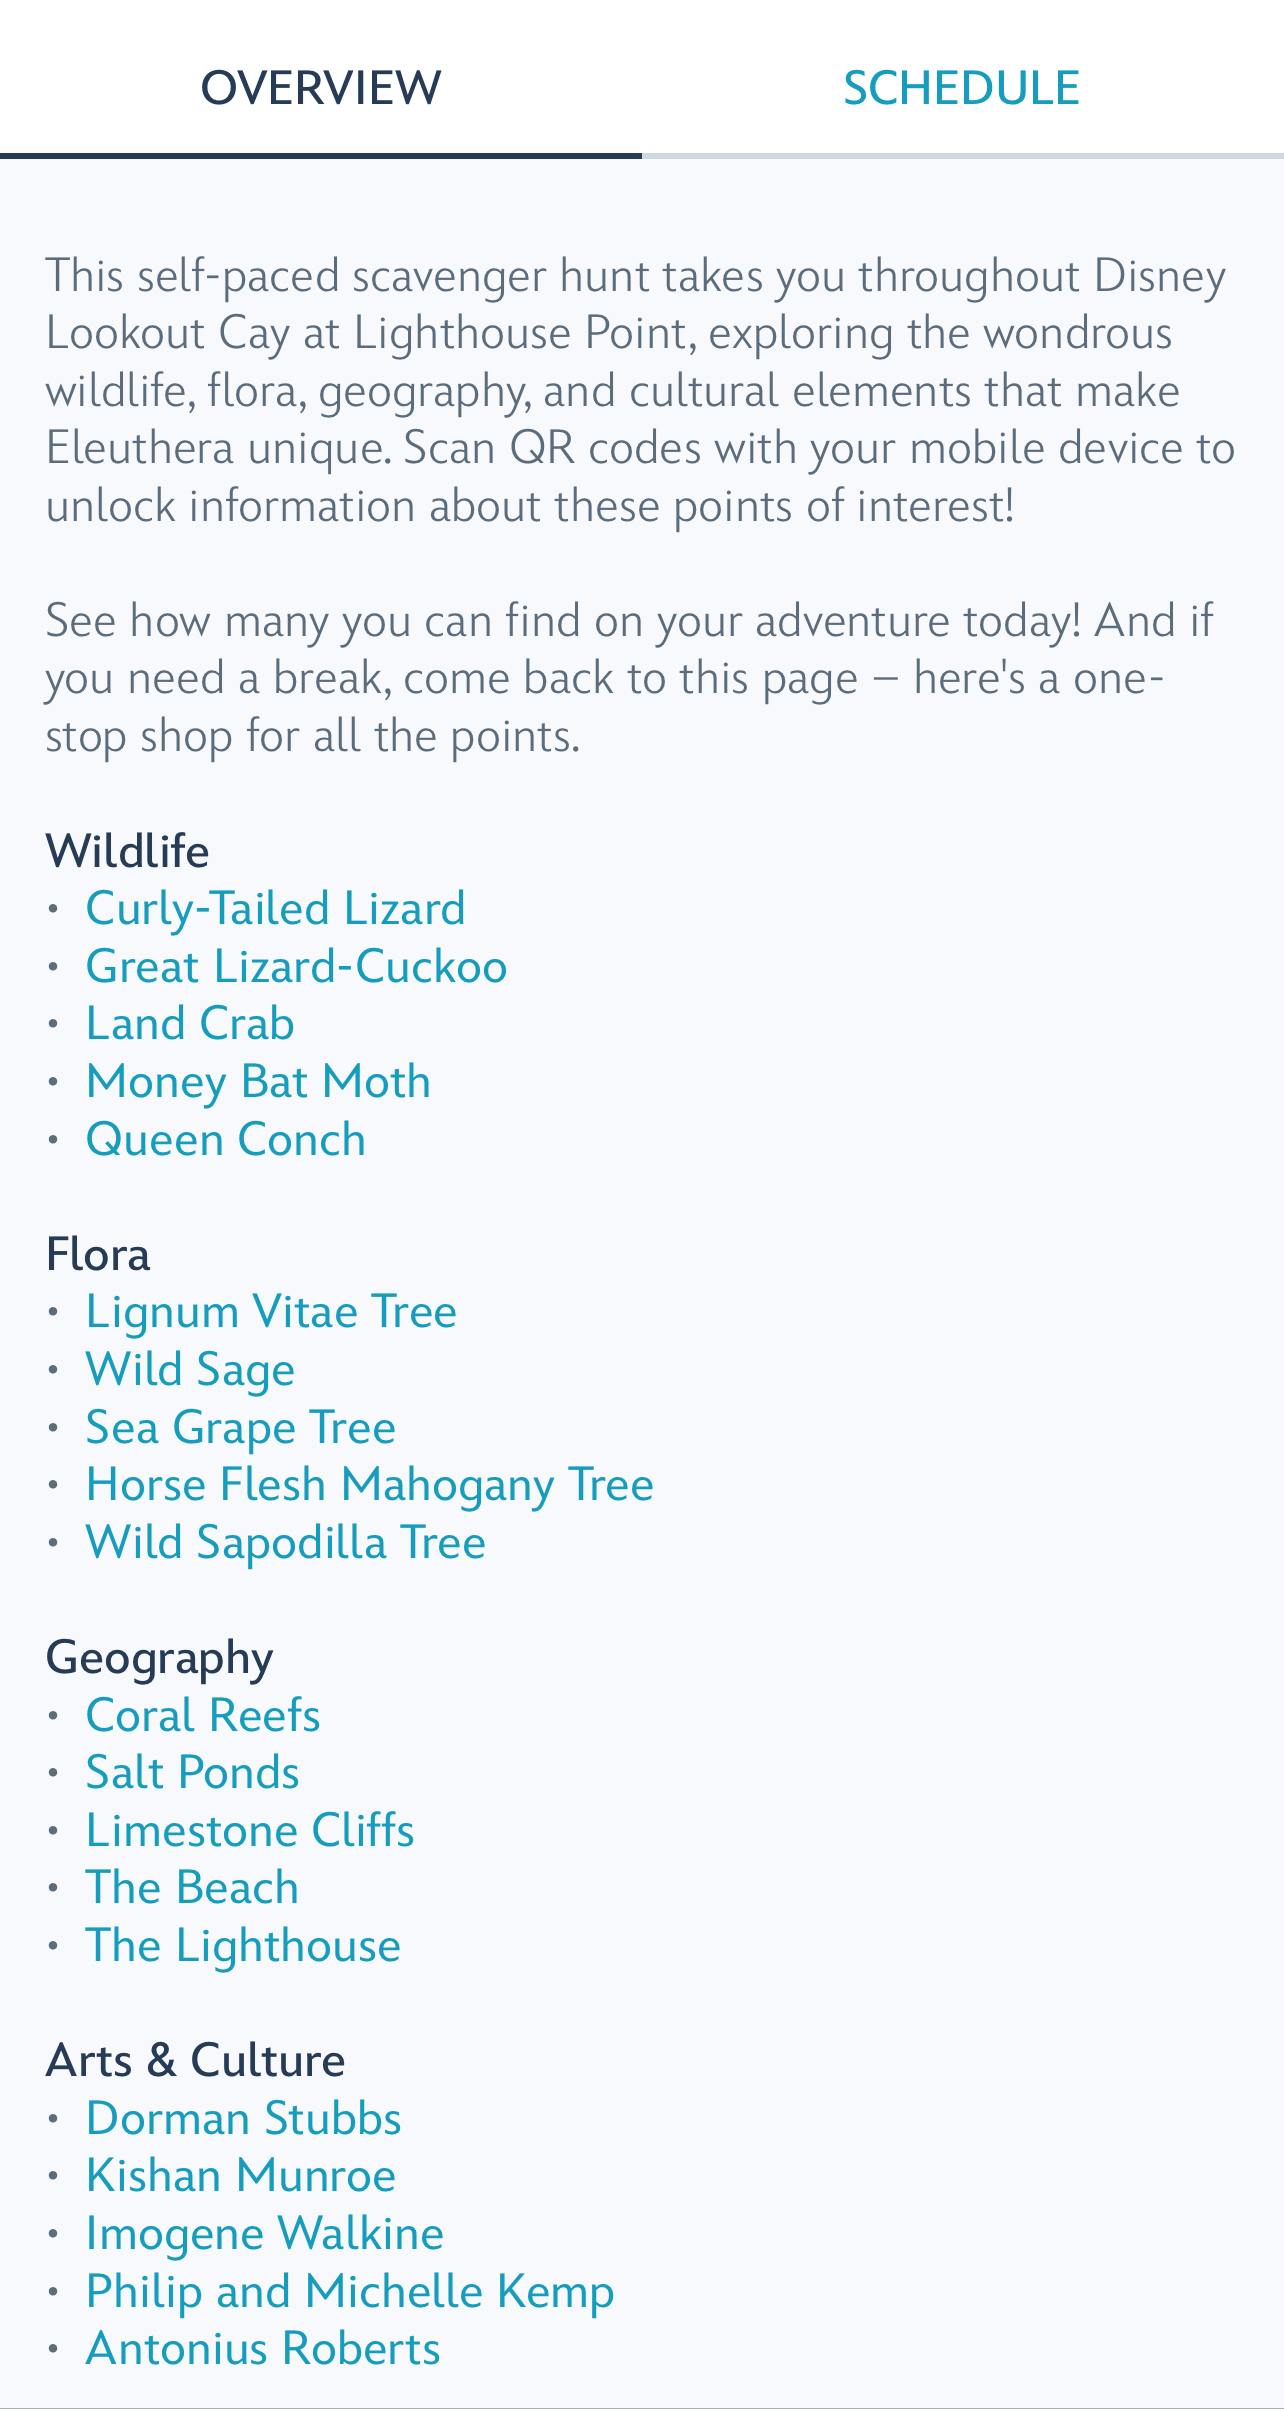Image resolution: width=1284 pixels, height=2412 pixels.
Task: Open the Imogene Walkine link
Action: [x=265, y=2234]
